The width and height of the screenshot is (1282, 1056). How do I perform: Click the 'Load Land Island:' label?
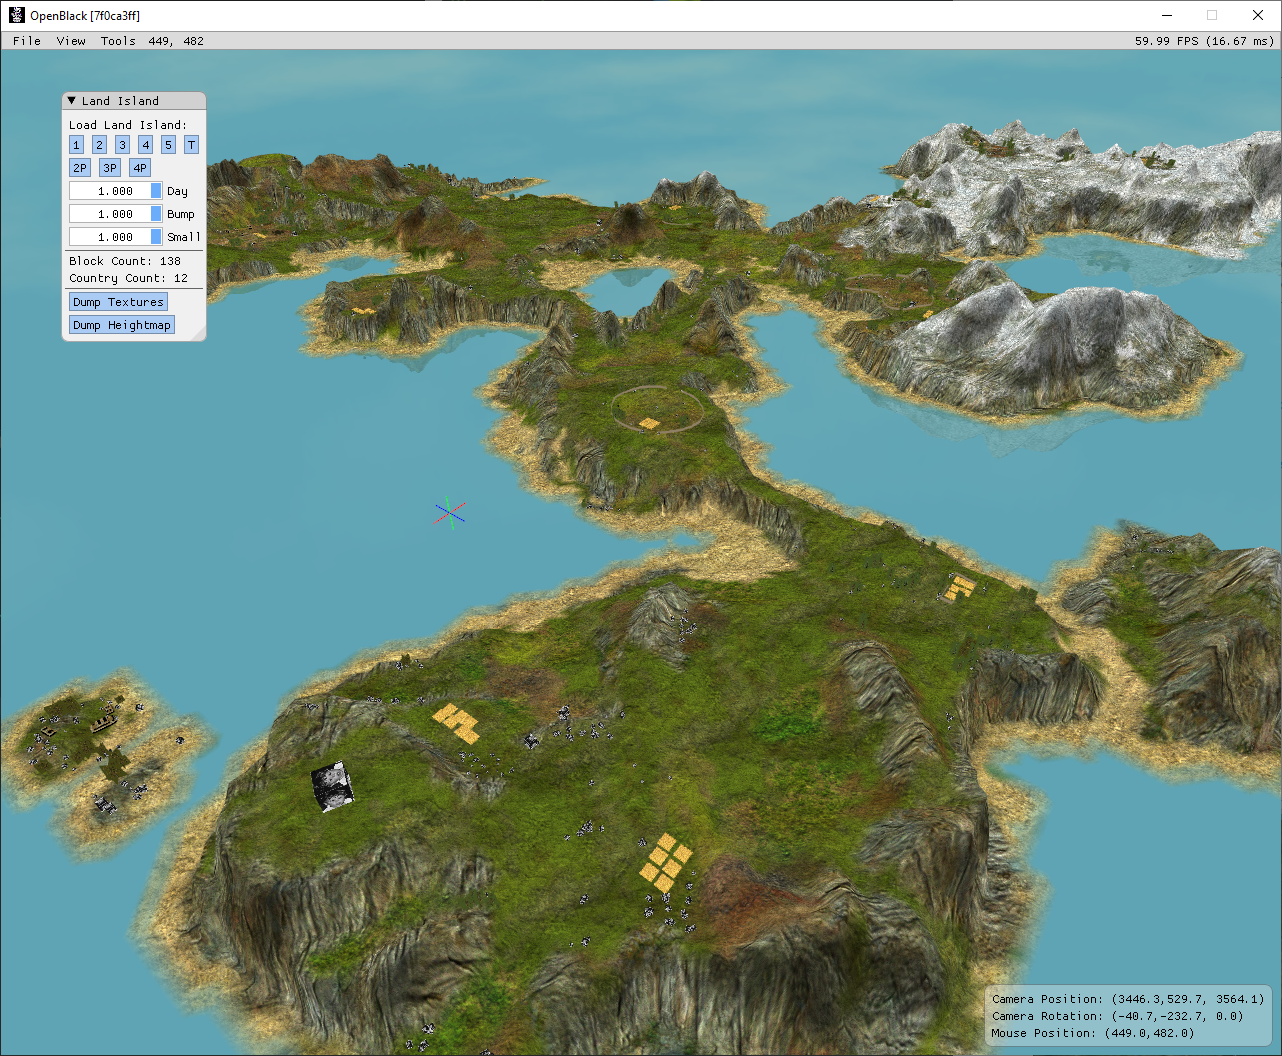tap(128, 125)
